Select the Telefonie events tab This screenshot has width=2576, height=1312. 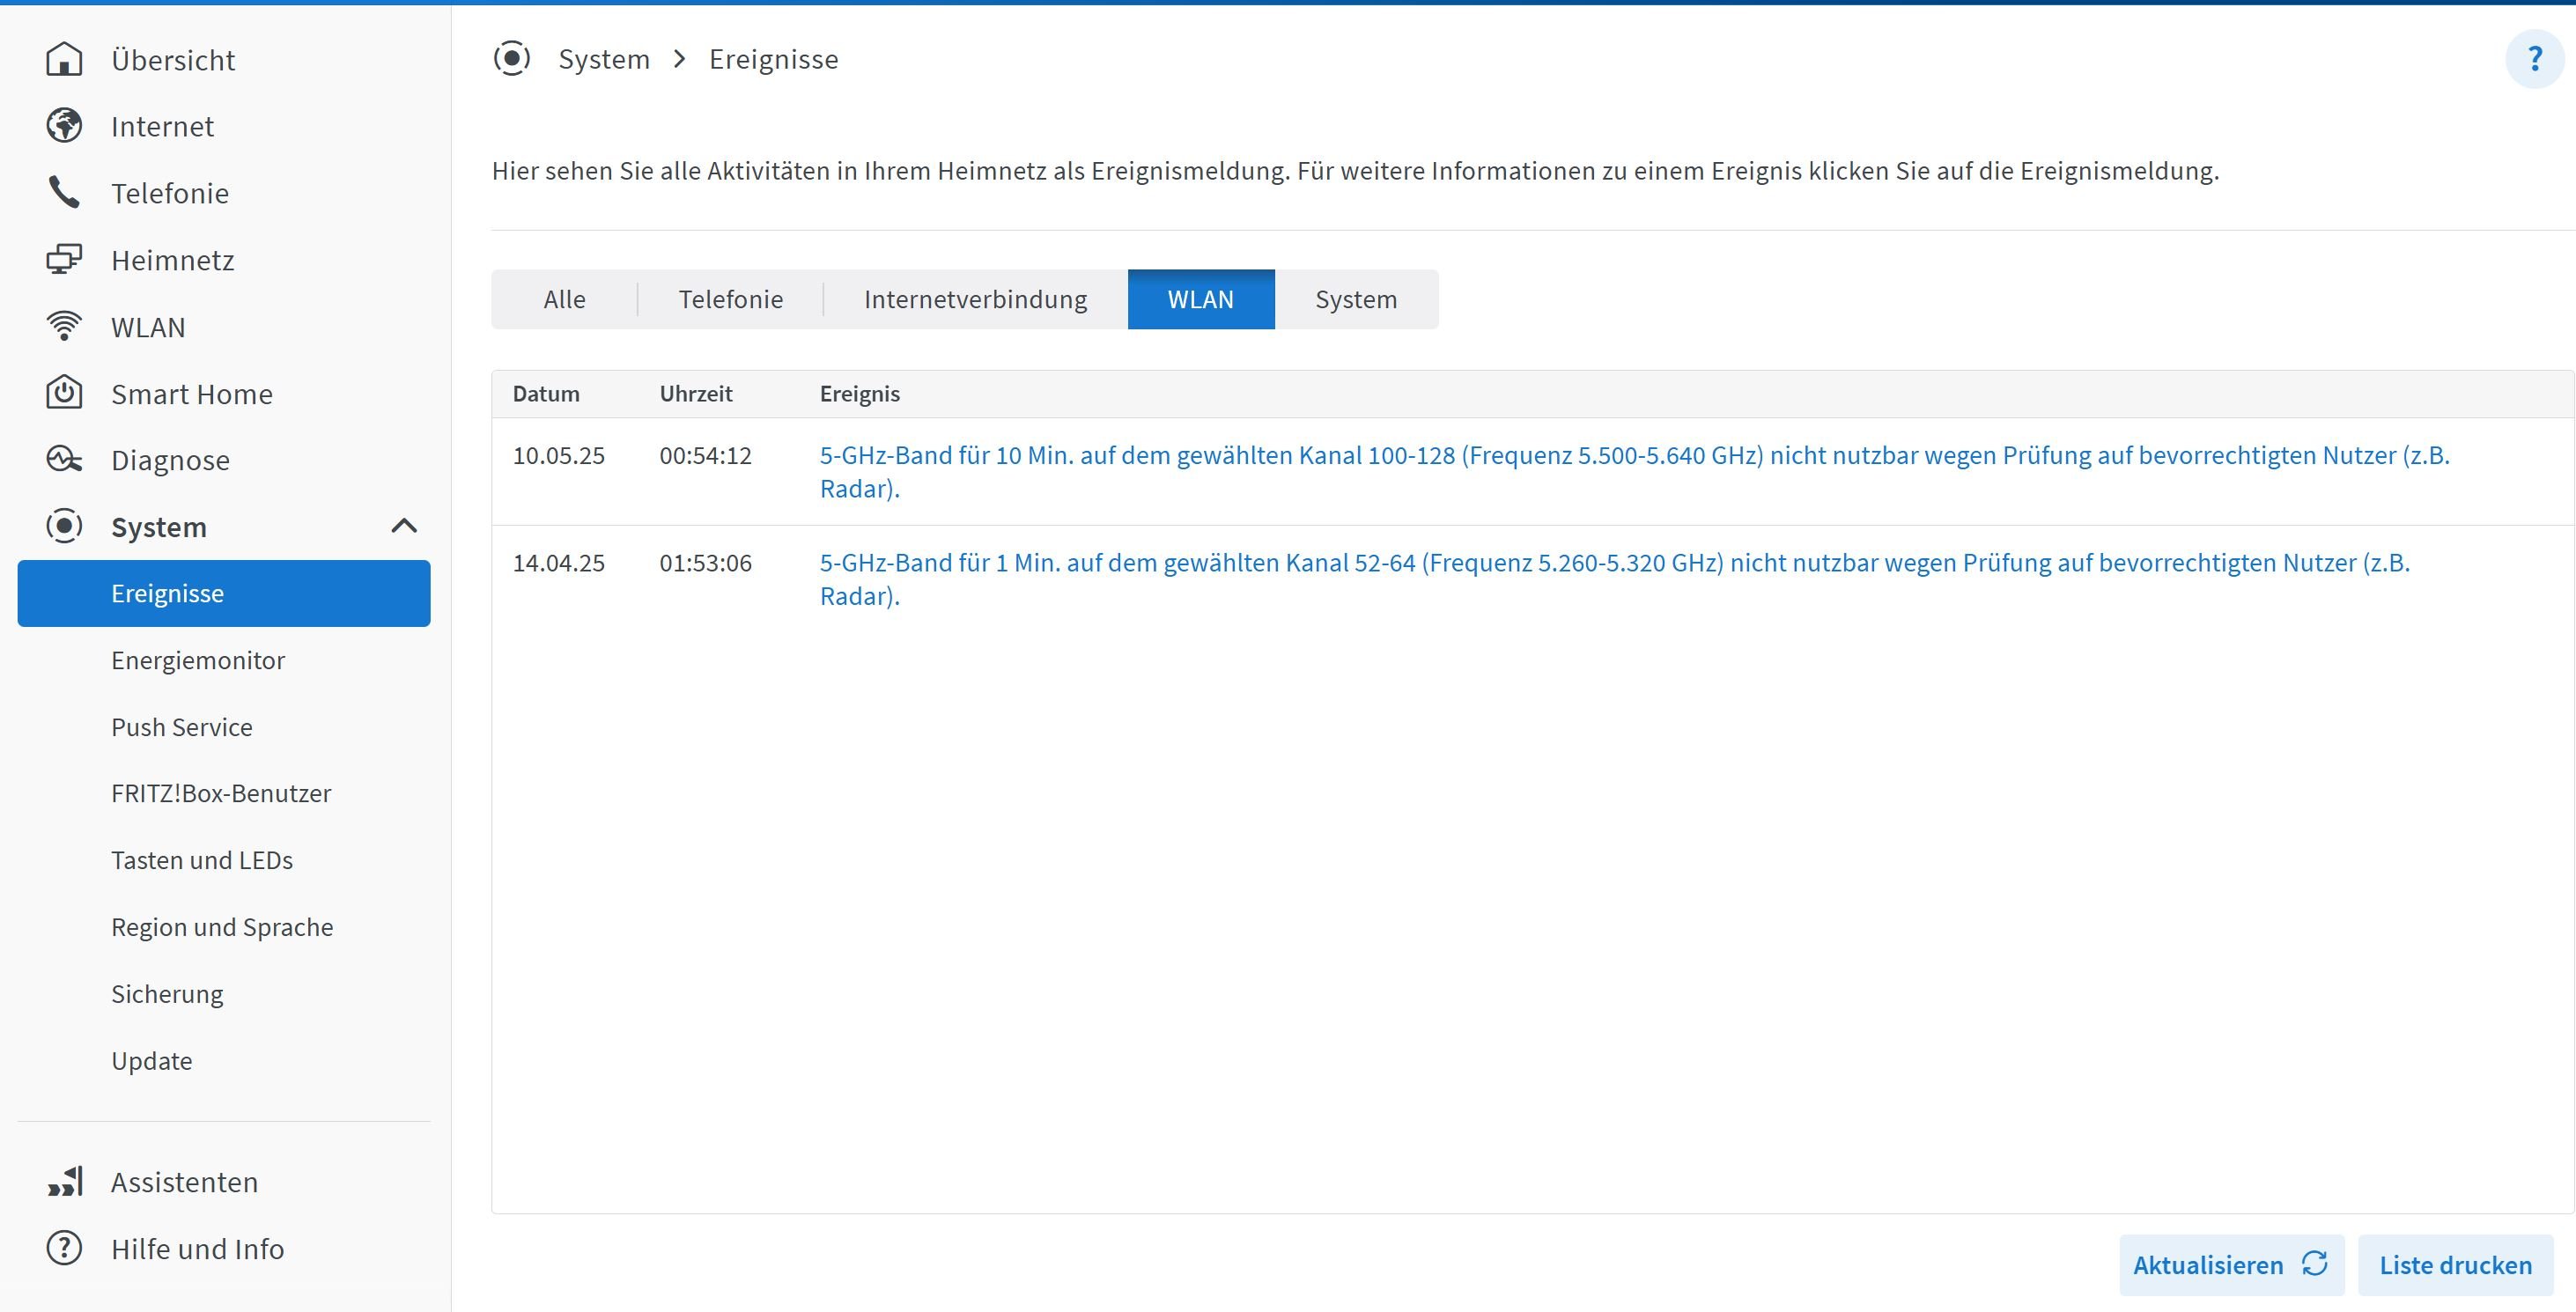coord(730,299)
